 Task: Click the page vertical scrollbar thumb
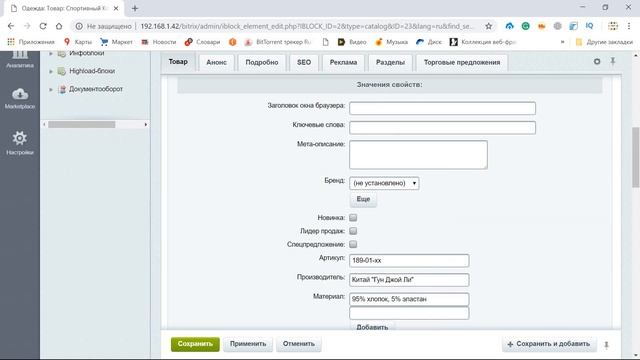(x=636, y=158)
